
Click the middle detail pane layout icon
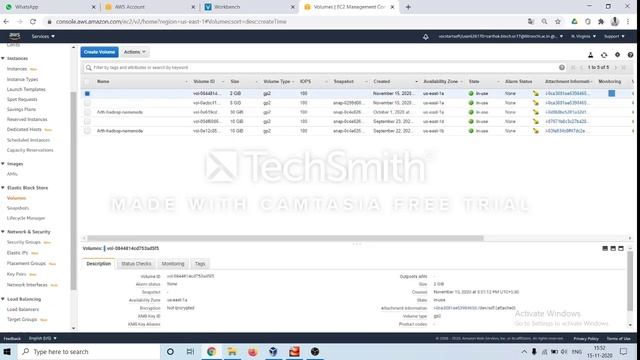tap(613, 248)
